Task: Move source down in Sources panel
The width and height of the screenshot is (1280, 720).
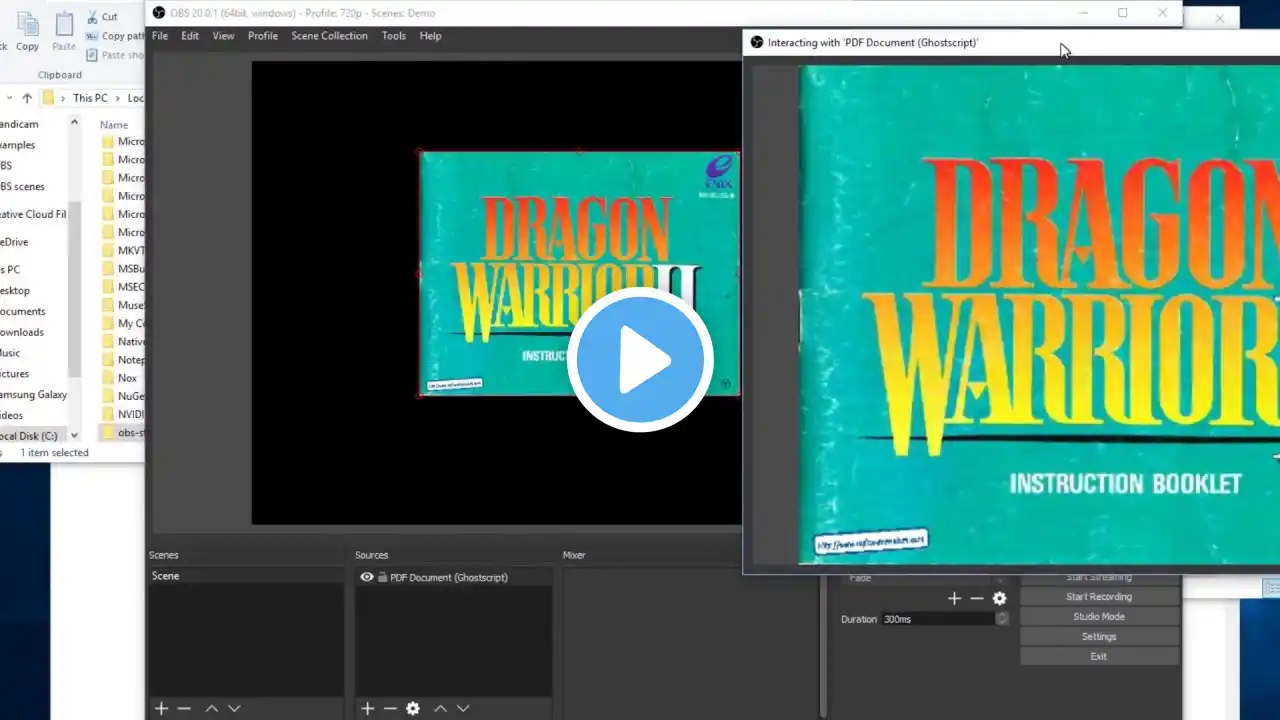Action: click(x=462, y=708)
